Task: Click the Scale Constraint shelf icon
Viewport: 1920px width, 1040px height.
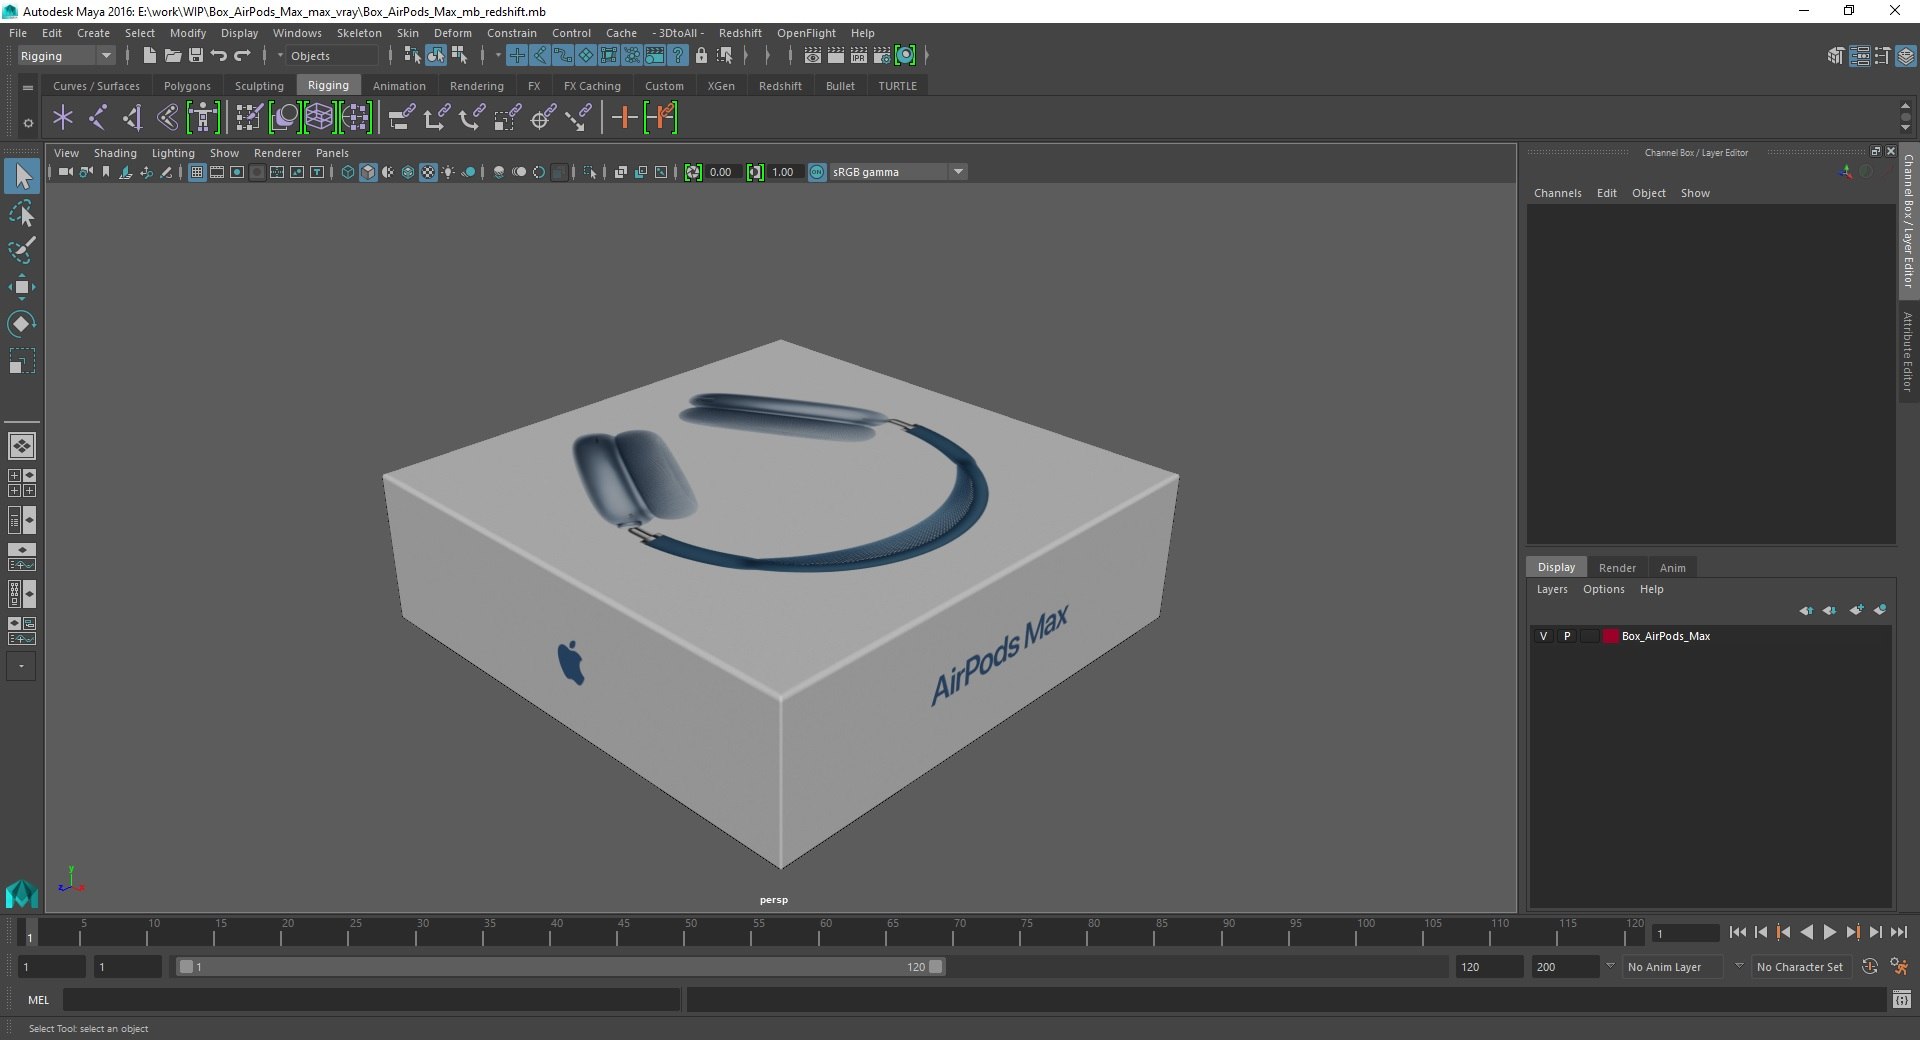Action: [x=507, y=118]
